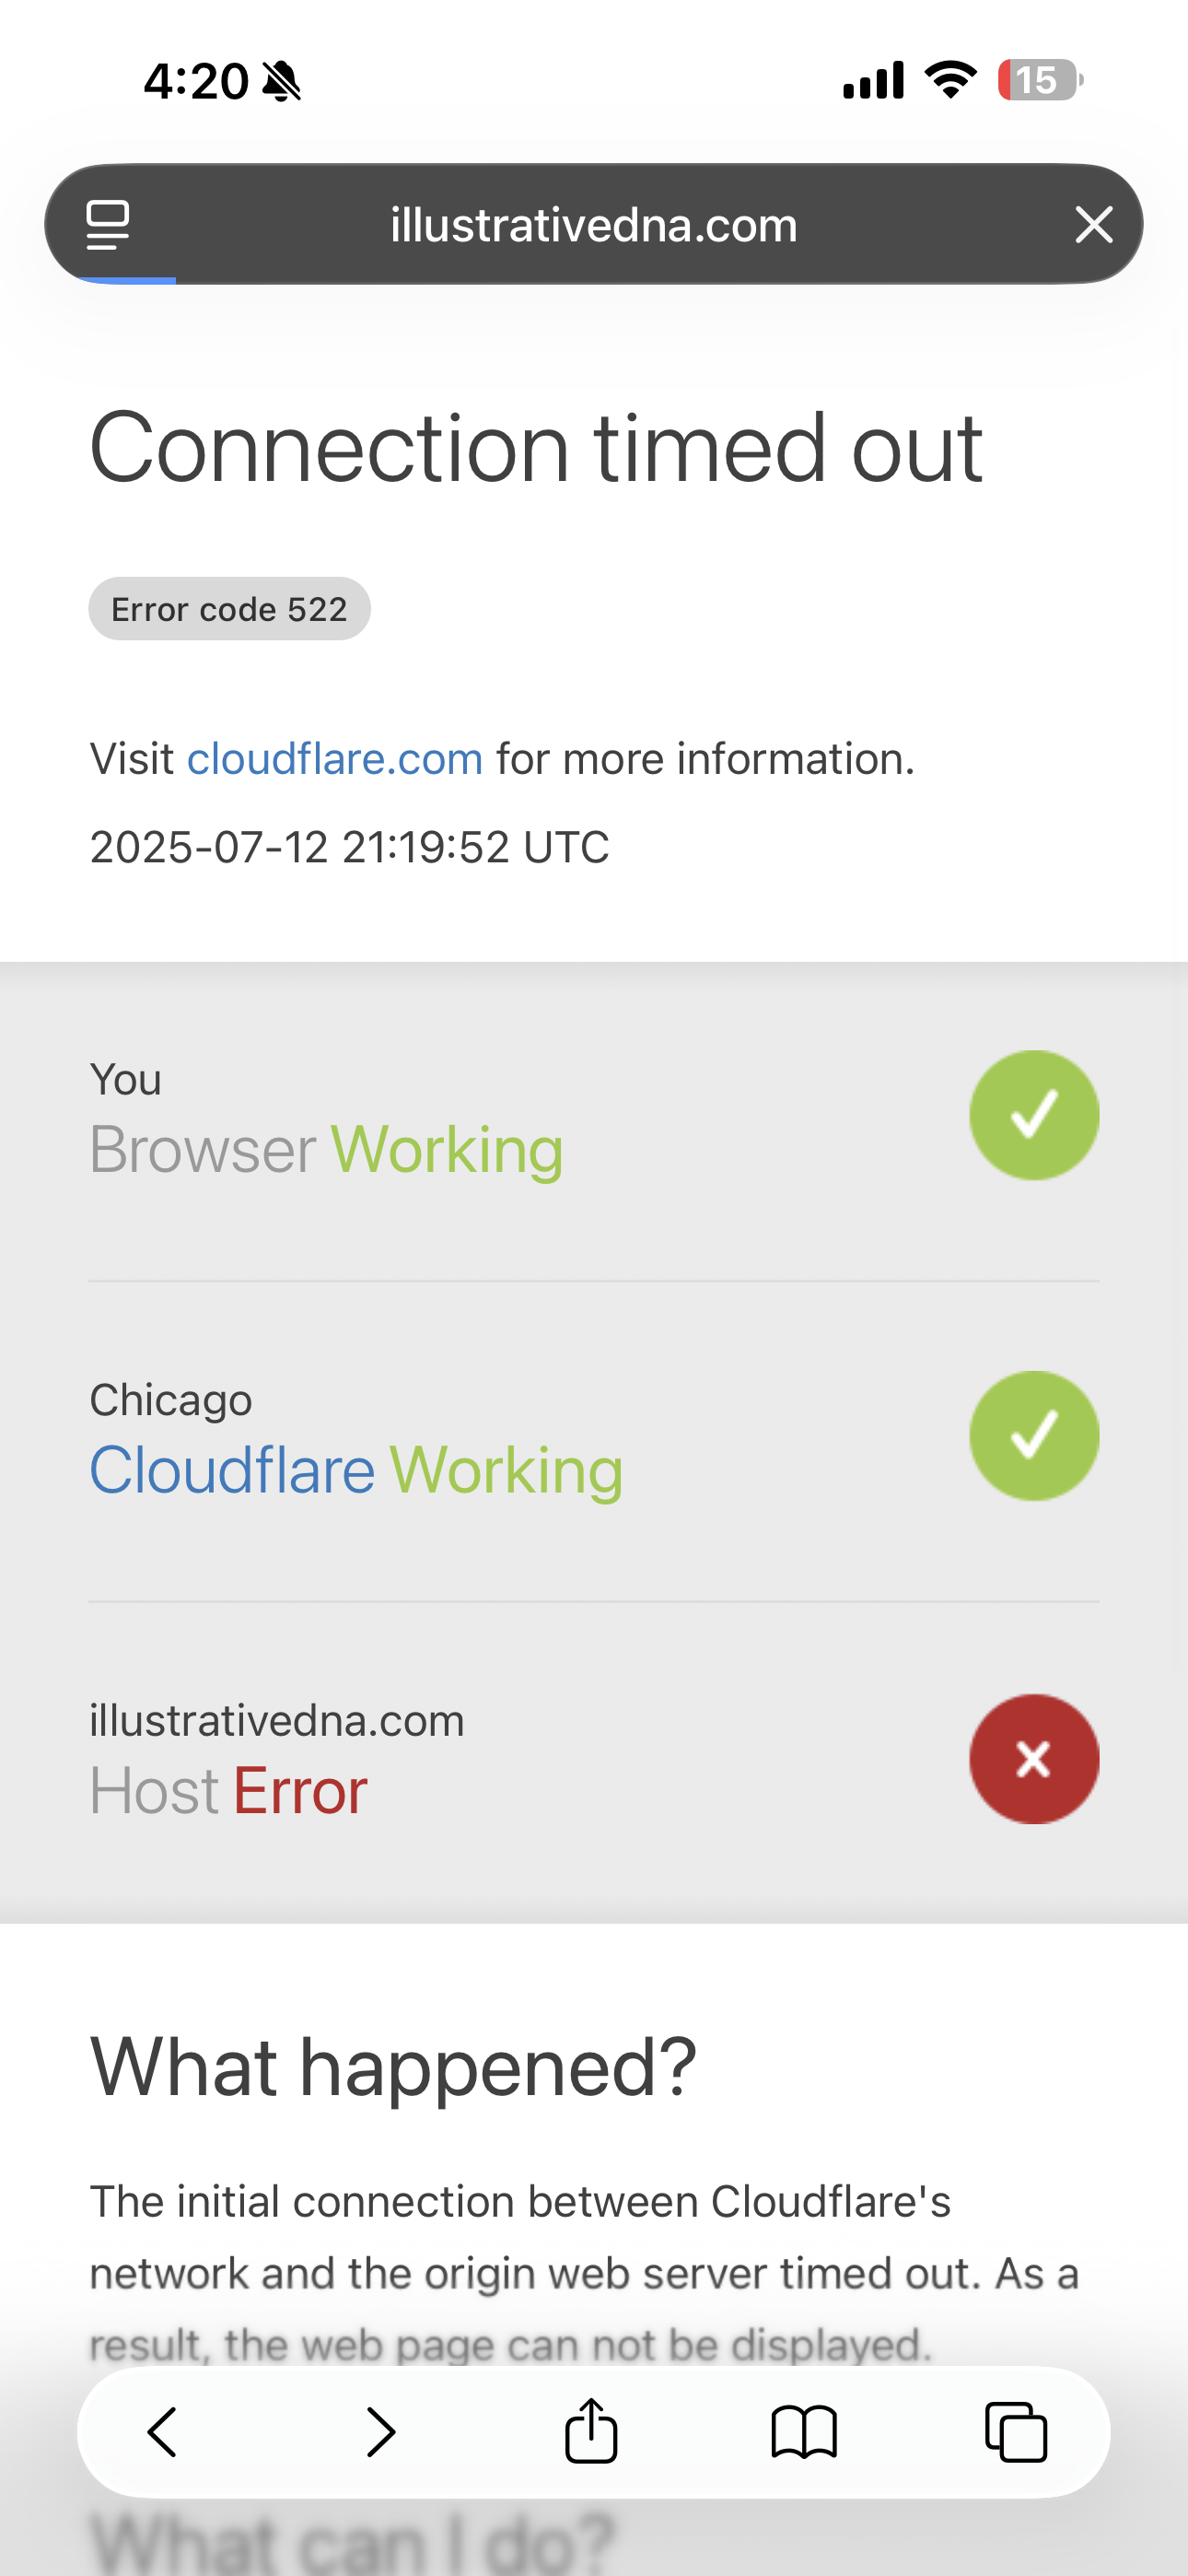Image resolution: width=1188 pixels, height=2576 pixels.
Task: Stop loading with the X button
Action: tap(1094, 224)
